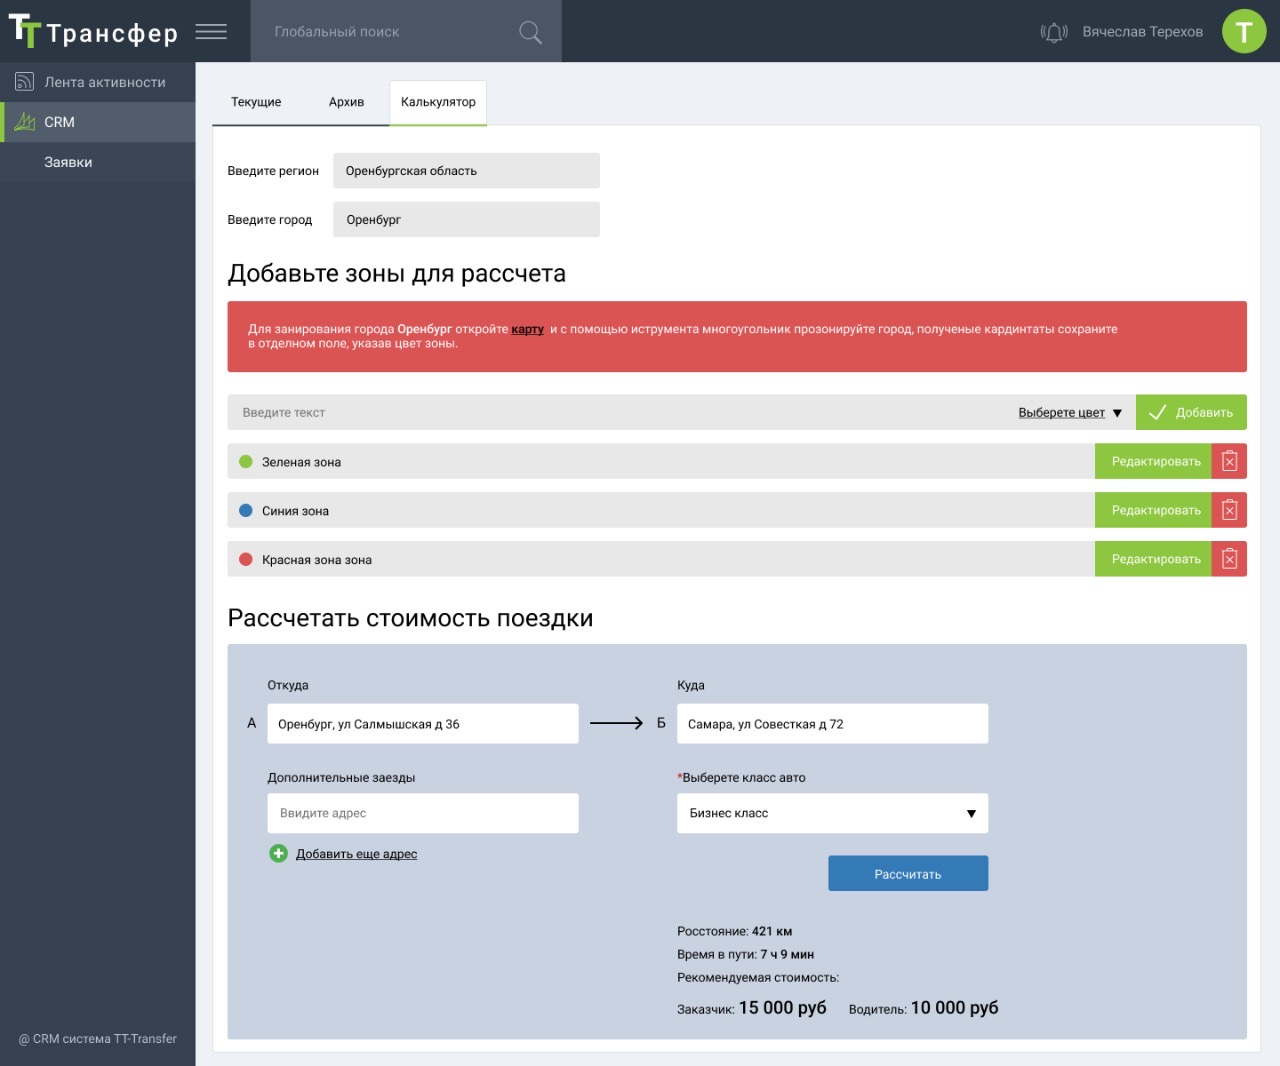Click the city field Оренбург
This screenshot has height=1066, width=1280.
(x=466, y=220)
